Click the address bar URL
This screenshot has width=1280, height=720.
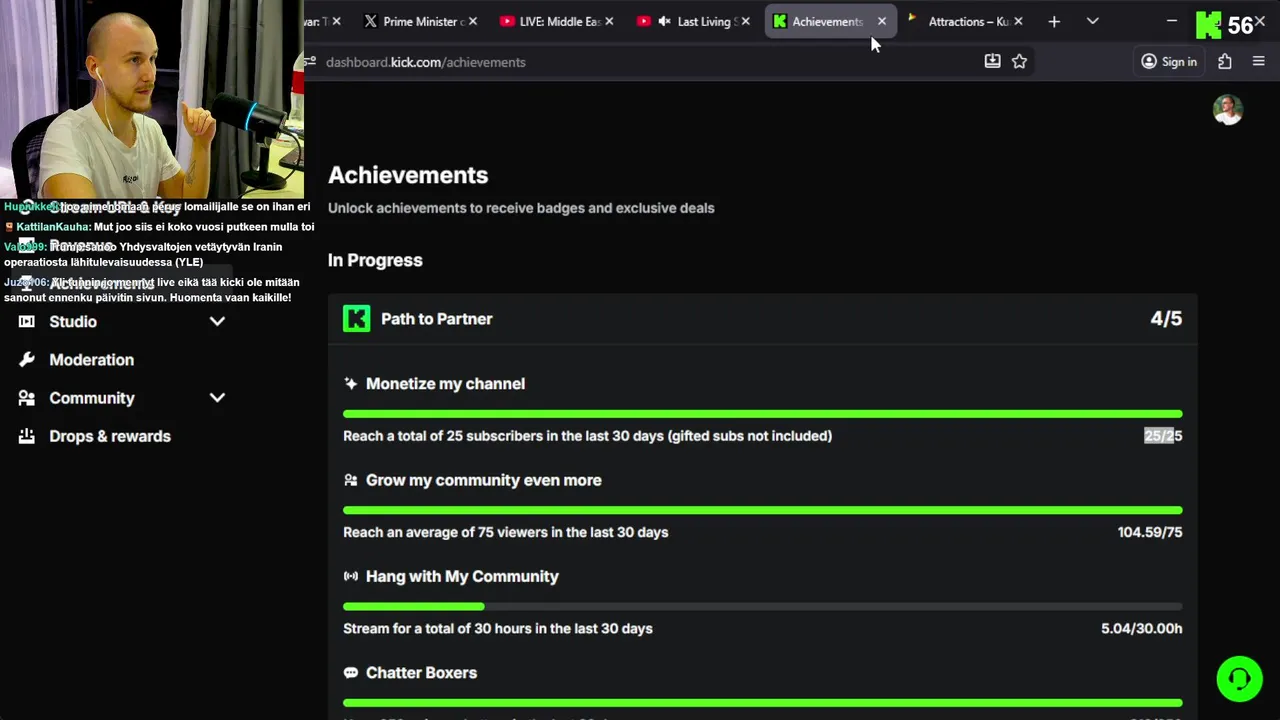[x=425, y=62]
